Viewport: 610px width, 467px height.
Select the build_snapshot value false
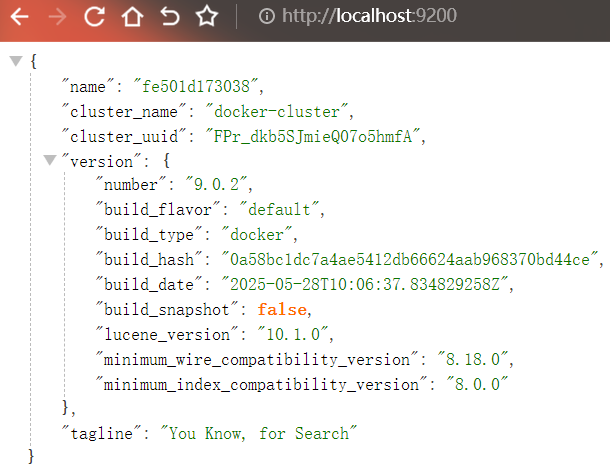pos(282,310)
